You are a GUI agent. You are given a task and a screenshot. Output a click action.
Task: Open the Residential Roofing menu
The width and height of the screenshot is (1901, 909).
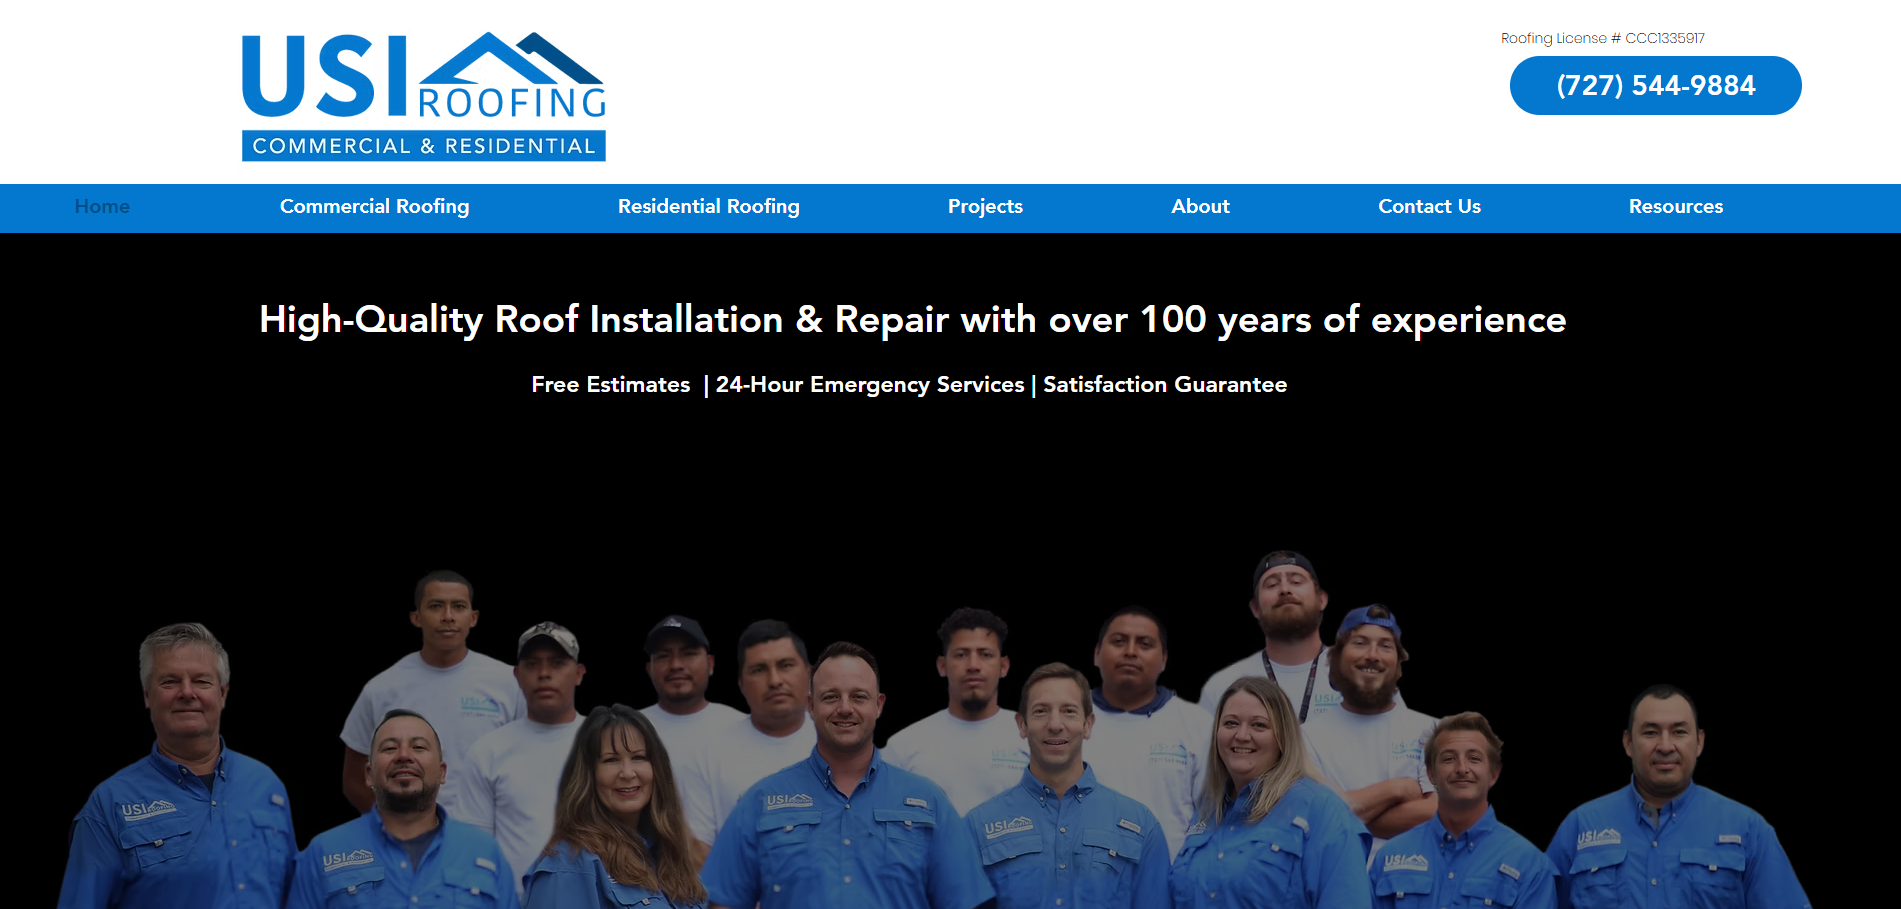coord(708,207)
